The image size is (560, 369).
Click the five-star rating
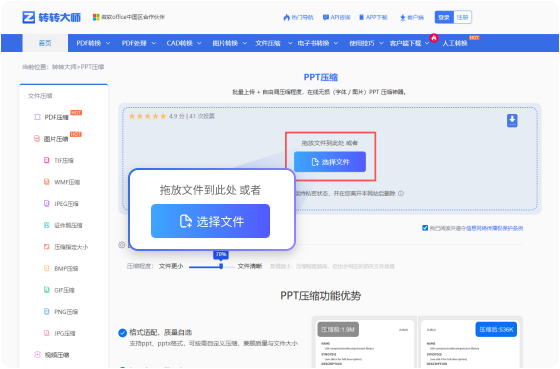click(x=148, y=116)
